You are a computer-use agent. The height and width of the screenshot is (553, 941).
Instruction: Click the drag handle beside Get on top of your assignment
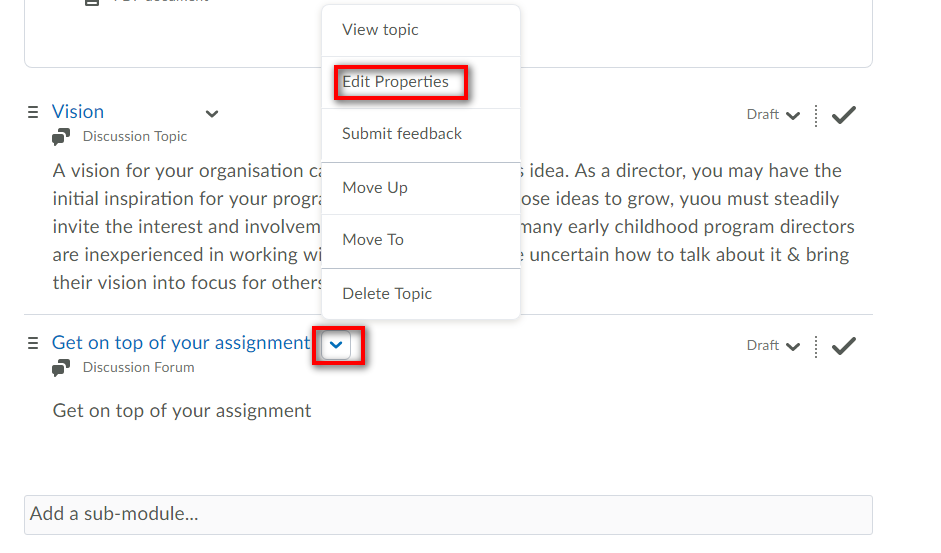tap(33, 343)
